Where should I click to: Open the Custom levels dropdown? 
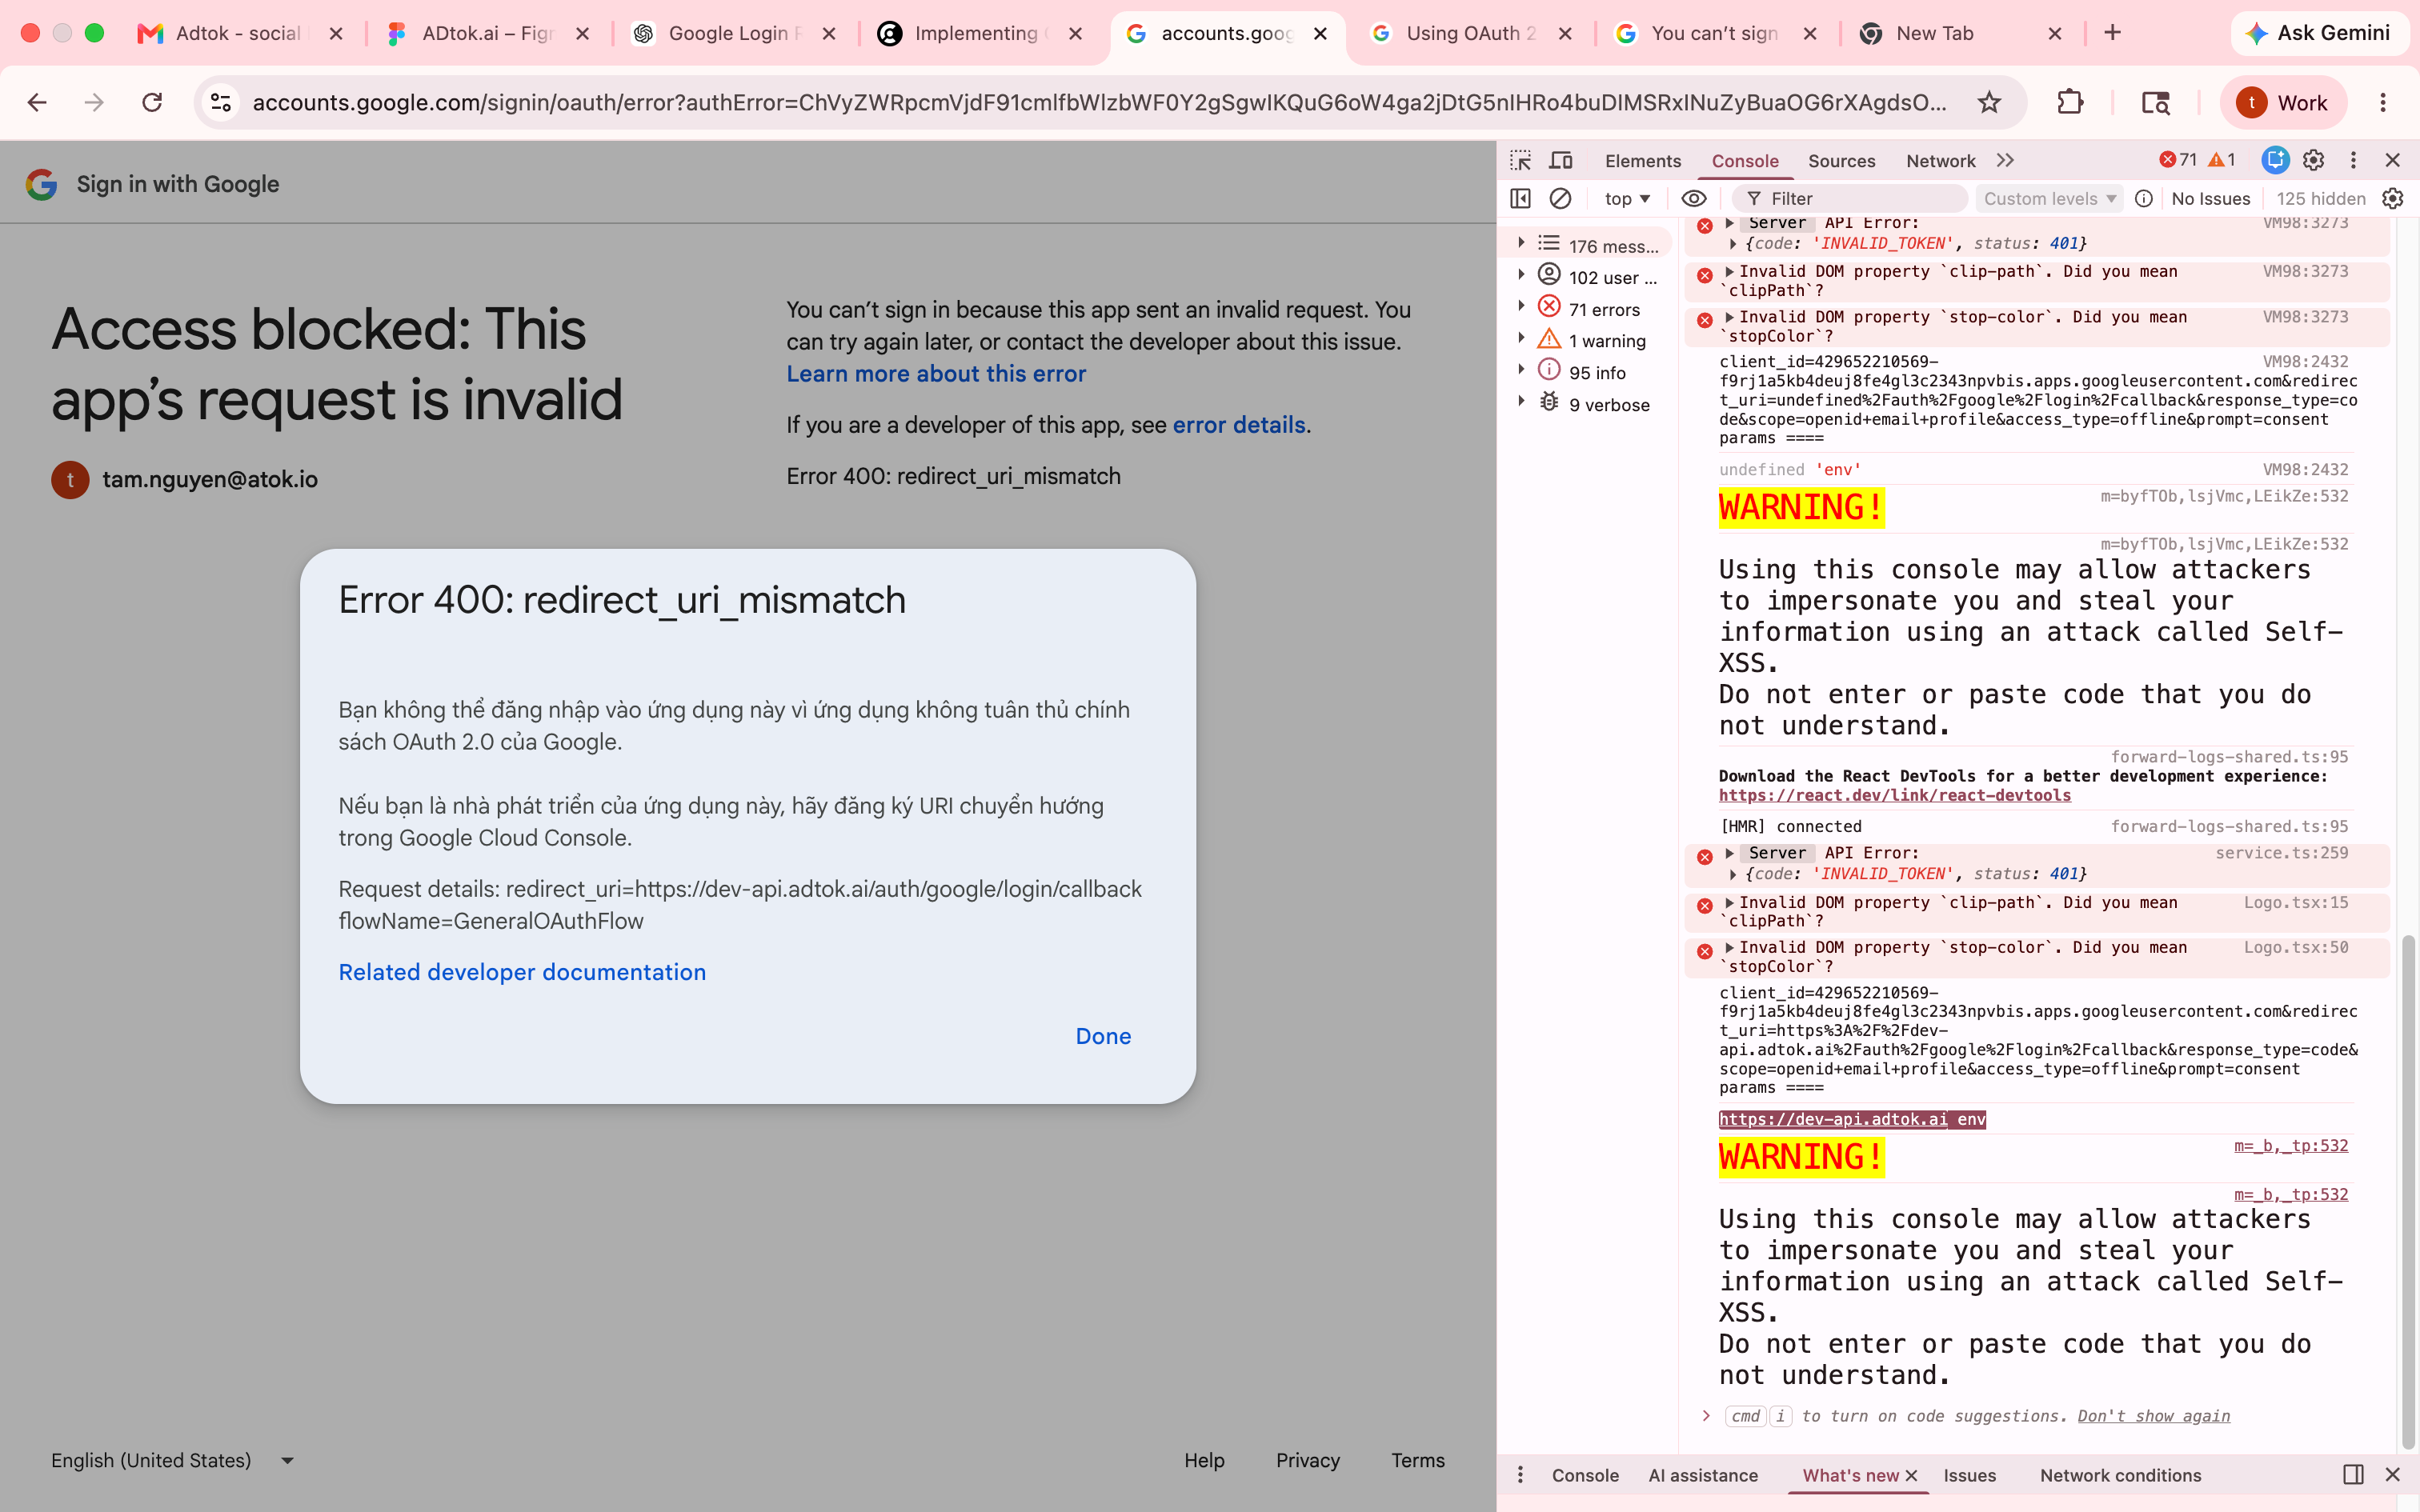[2050, 198]
